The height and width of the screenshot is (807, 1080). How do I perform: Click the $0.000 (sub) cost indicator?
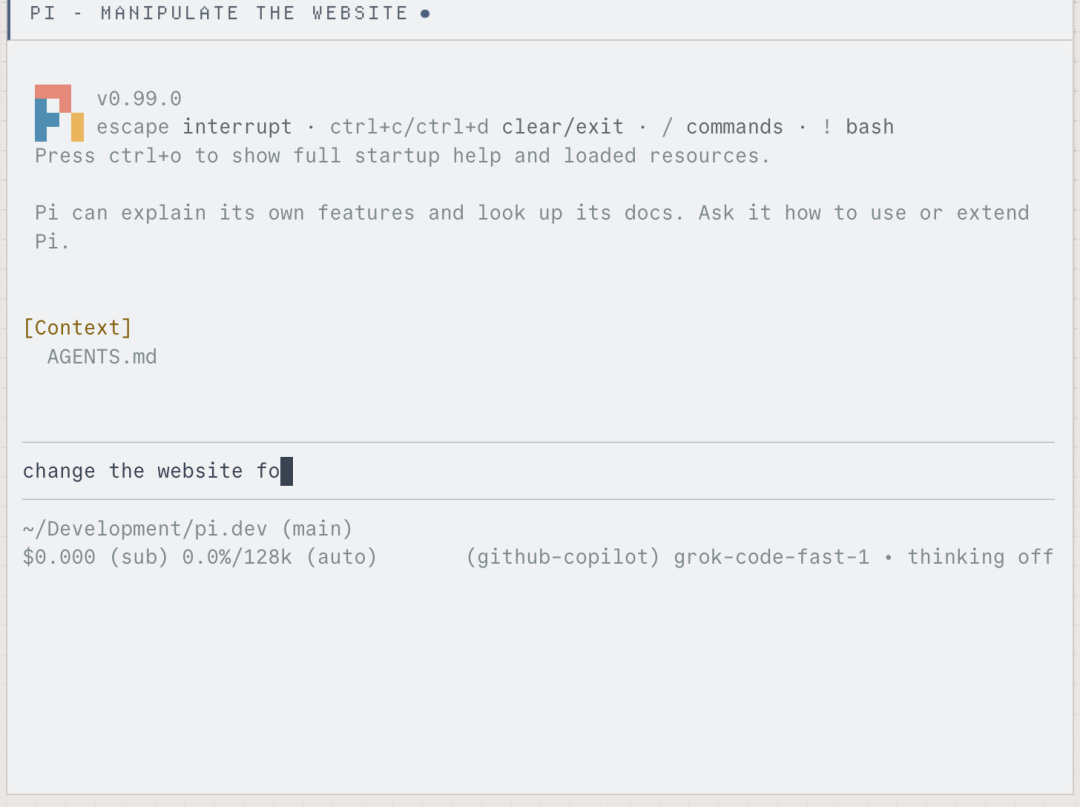95,557
